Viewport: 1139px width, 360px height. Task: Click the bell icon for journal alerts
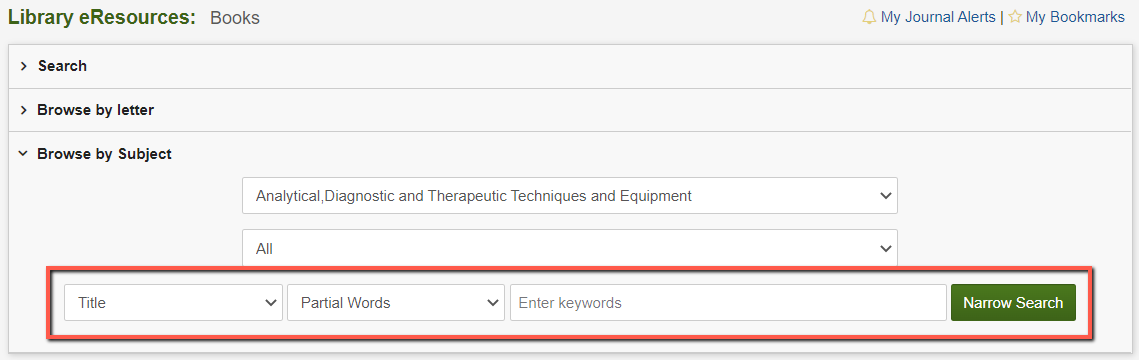coord(869,17)
